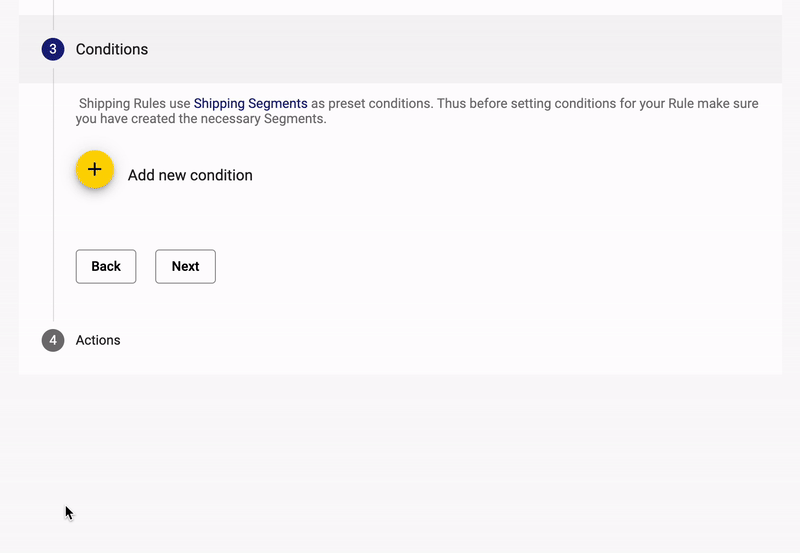The width and height of the screenshot is (800, 553).
Task: Select the step 3 number circle
Action: coord(53,49)
